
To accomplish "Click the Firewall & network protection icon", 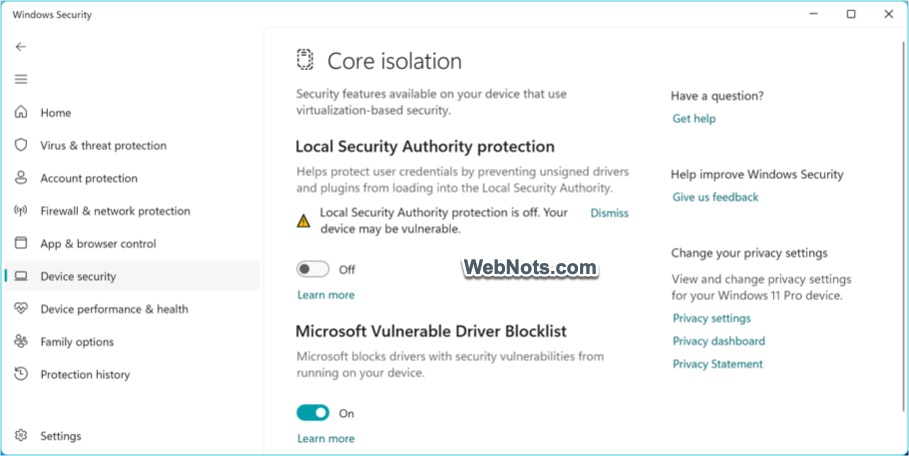I will point(21,211).
